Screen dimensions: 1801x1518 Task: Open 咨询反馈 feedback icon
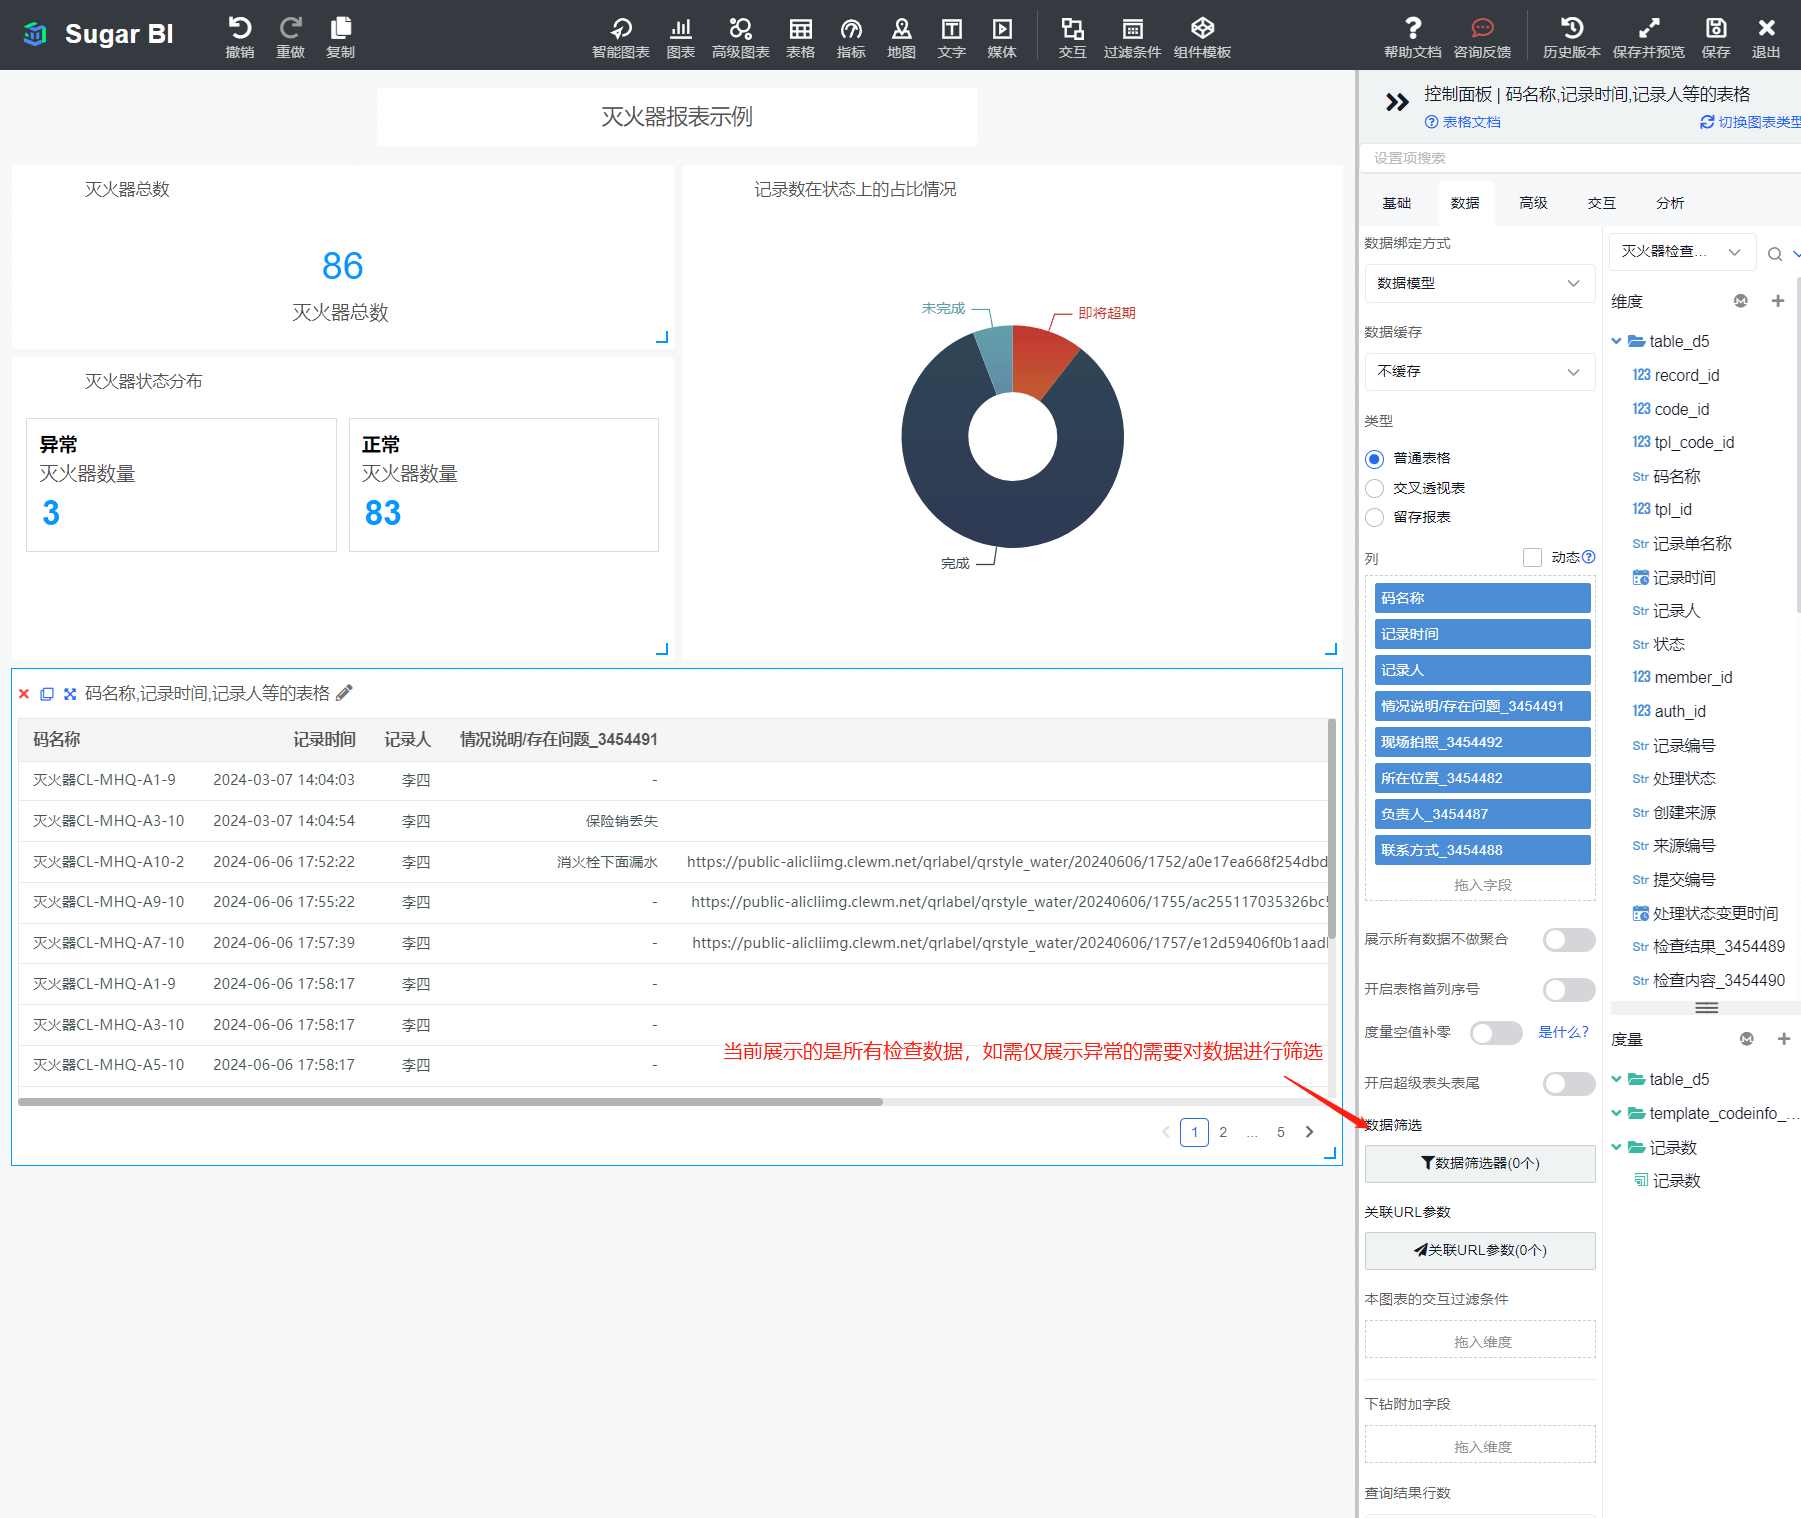(x=1483, y=28)
